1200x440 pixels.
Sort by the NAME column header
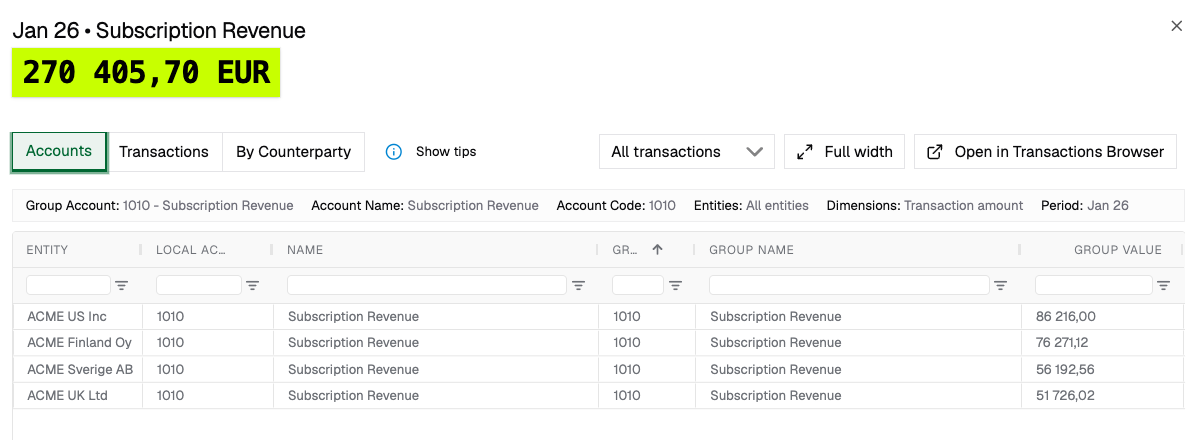(305, 250)
